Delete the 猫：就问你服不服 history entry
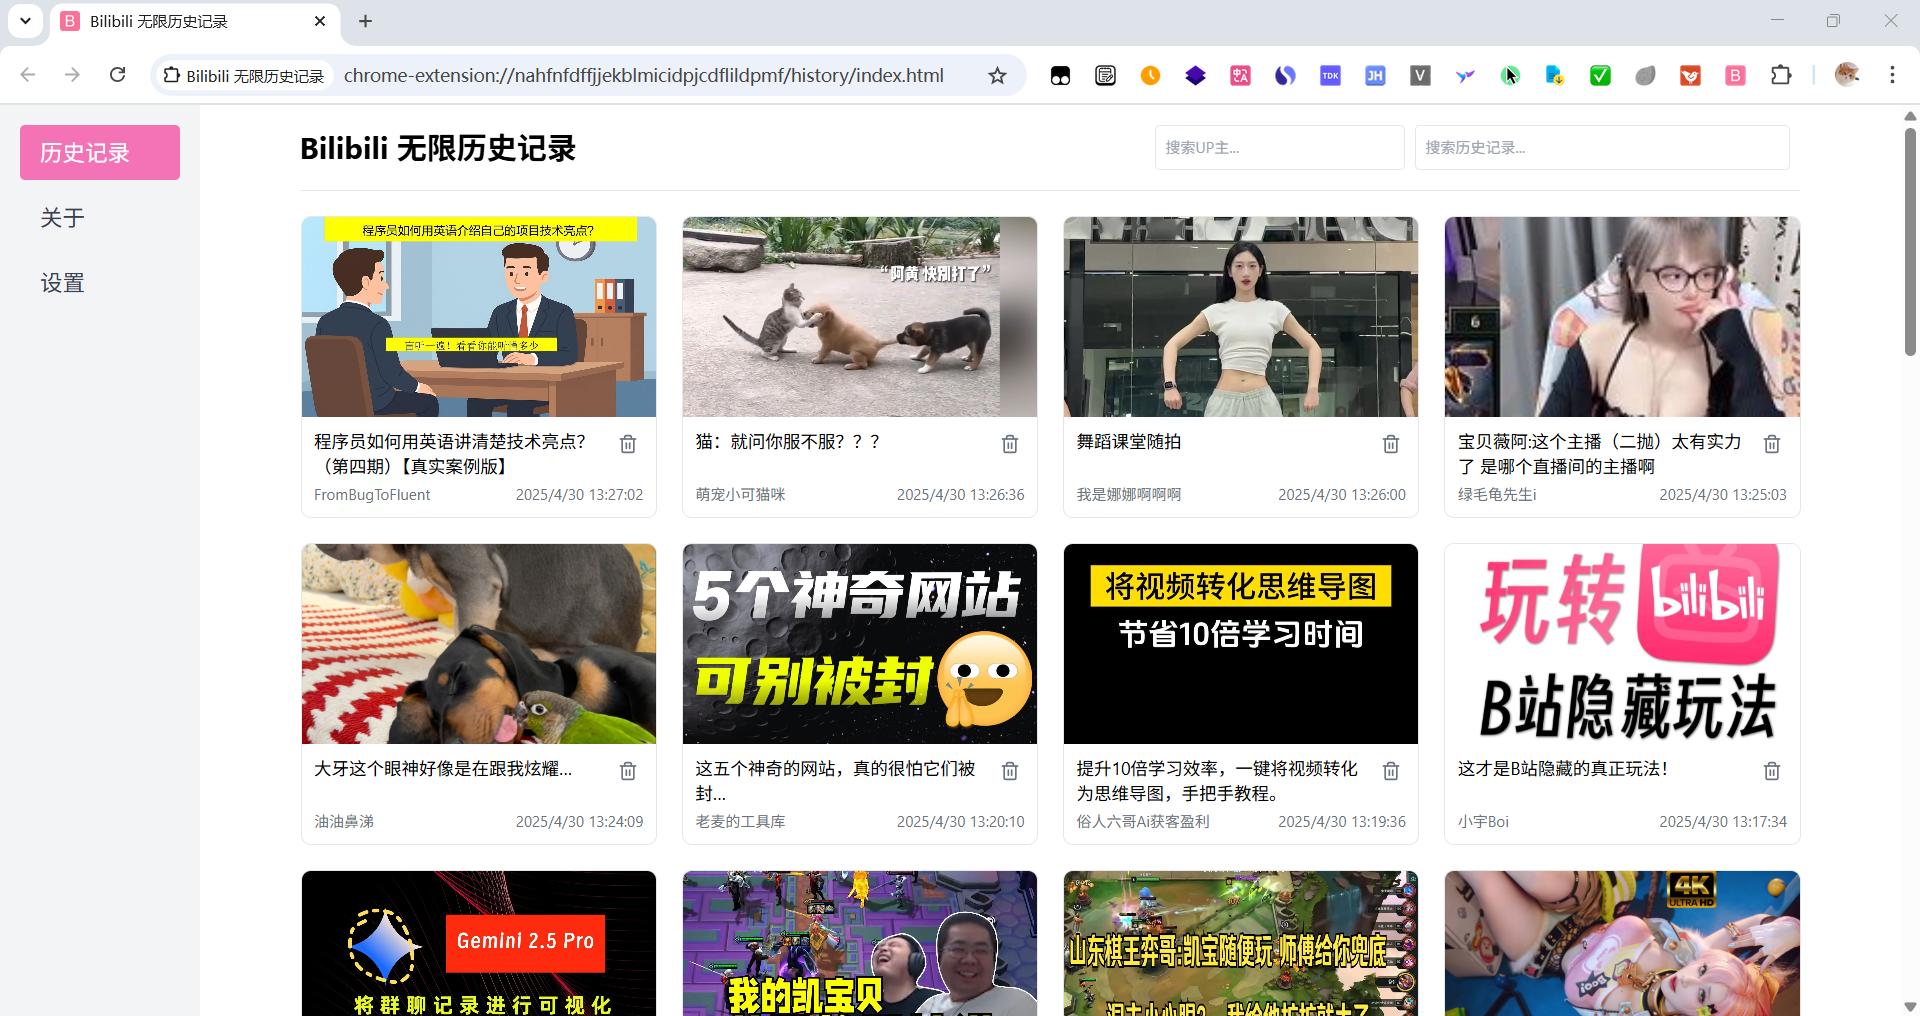This screenshot has height=1016, width=1920. coord(1009,443)
